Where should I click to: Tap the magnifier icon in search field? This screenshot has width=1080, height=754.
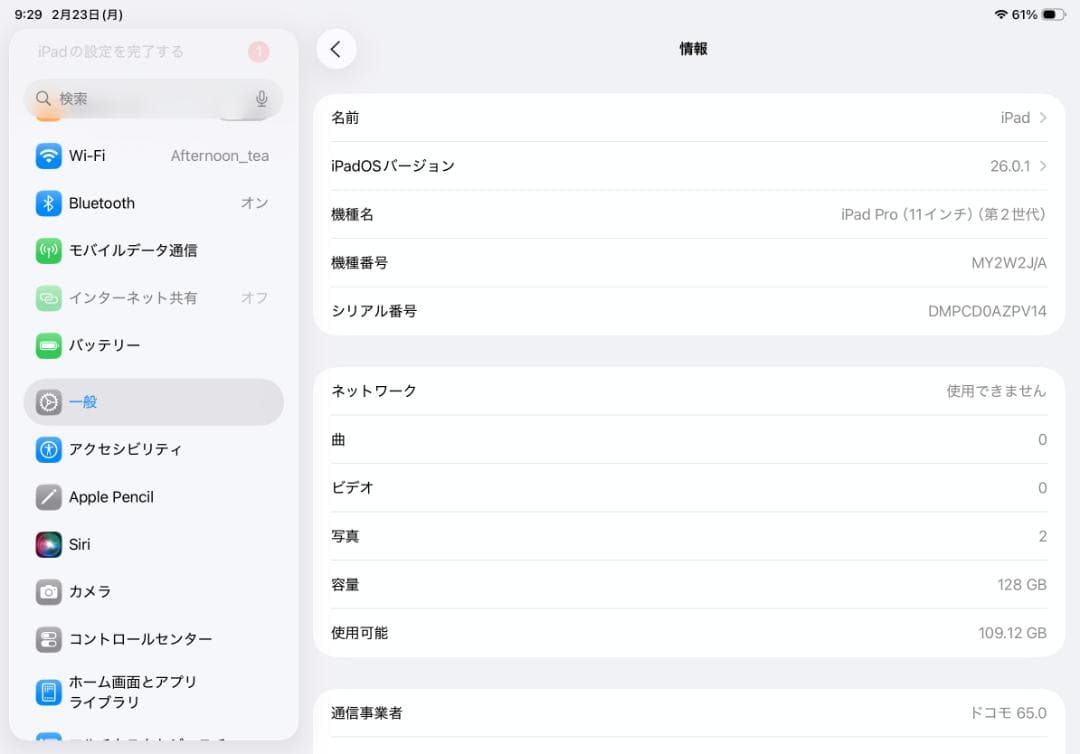pos(43,98)
